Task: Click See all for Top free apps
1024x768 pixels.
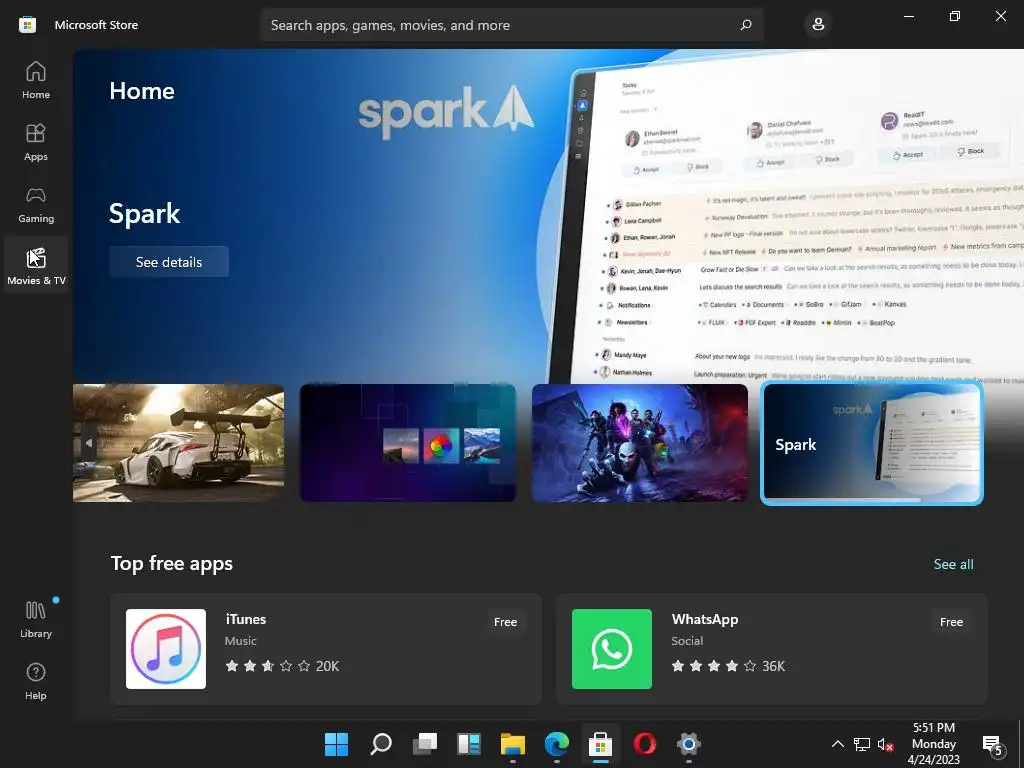Action: point(953,564)
